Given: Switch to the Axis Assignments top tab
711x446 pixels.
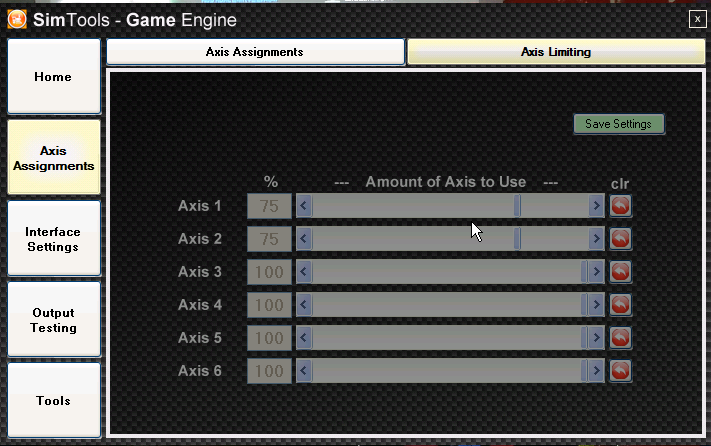Looking at the screenshot, I should (255, 52).
